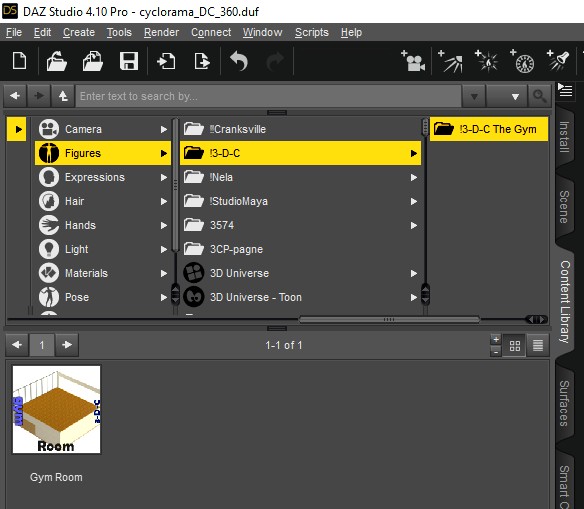
Task: Click the New scene file icon
Action: [19, 61]
